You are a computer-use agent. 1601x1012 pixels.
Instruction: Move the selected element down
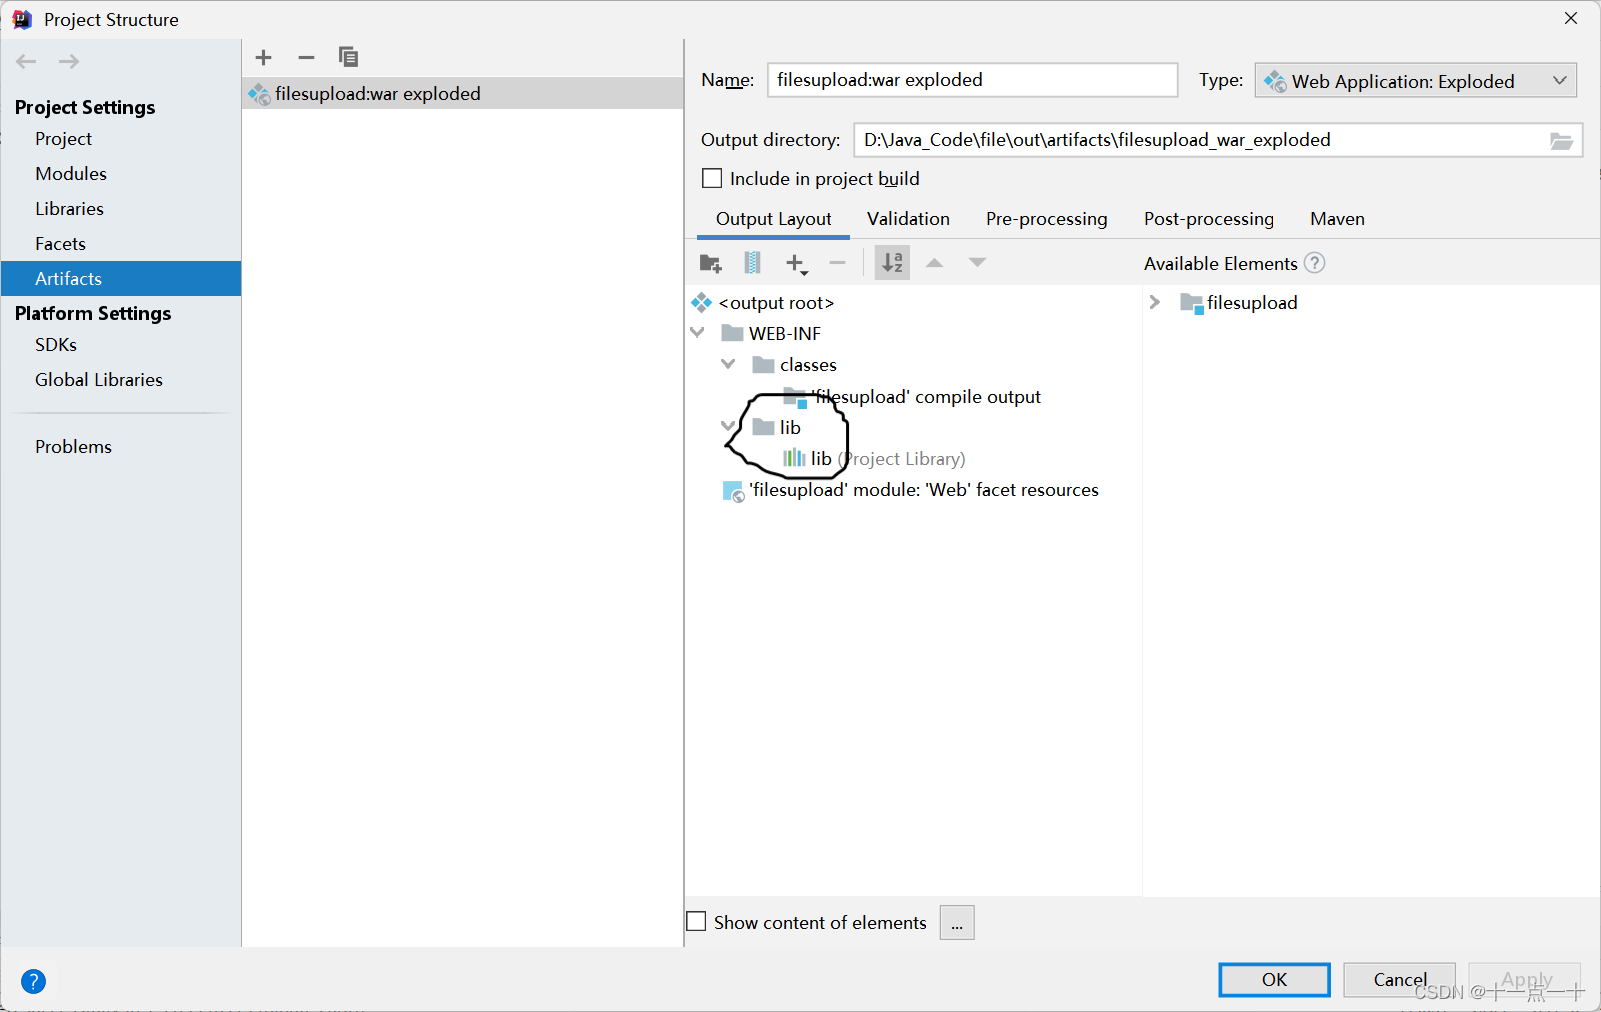point(976,262)
